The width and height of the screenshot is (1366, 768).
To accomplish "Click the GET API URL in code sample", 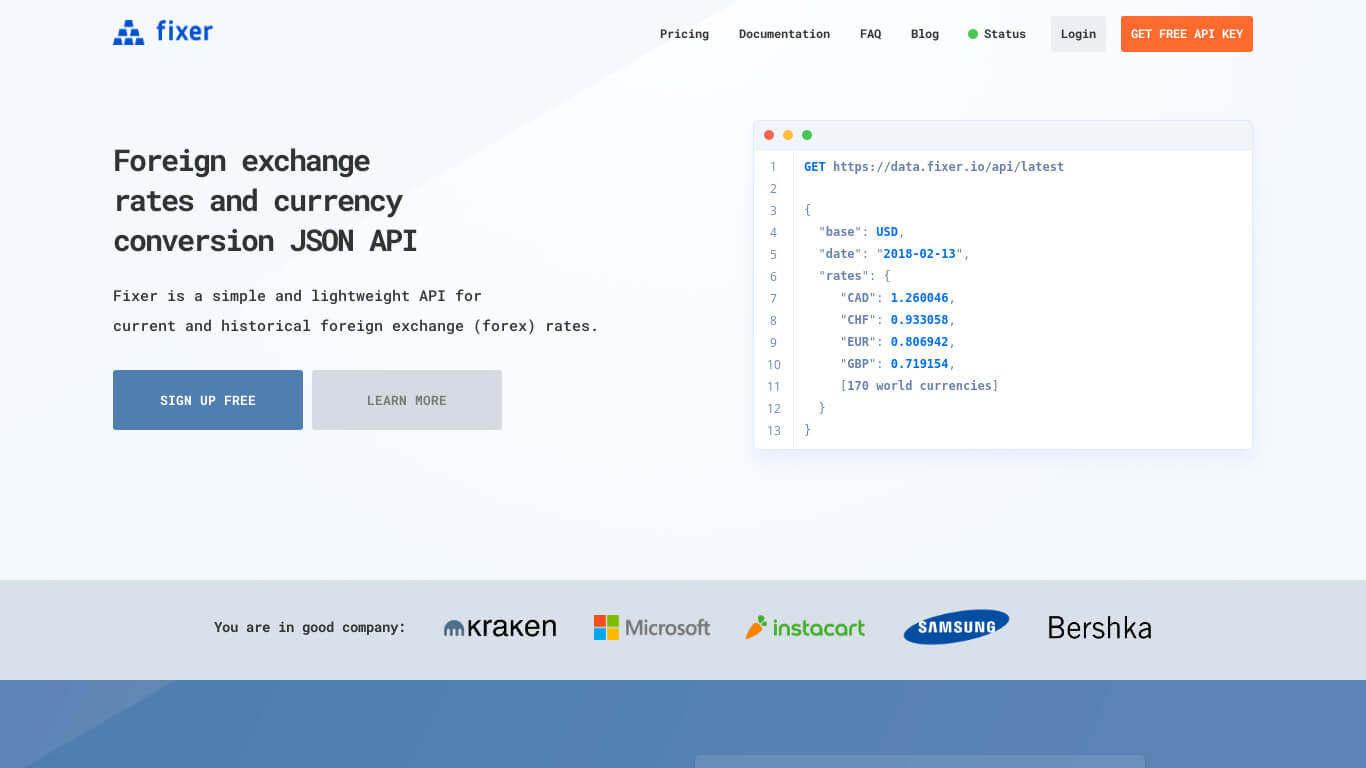I will pos(947,167).
